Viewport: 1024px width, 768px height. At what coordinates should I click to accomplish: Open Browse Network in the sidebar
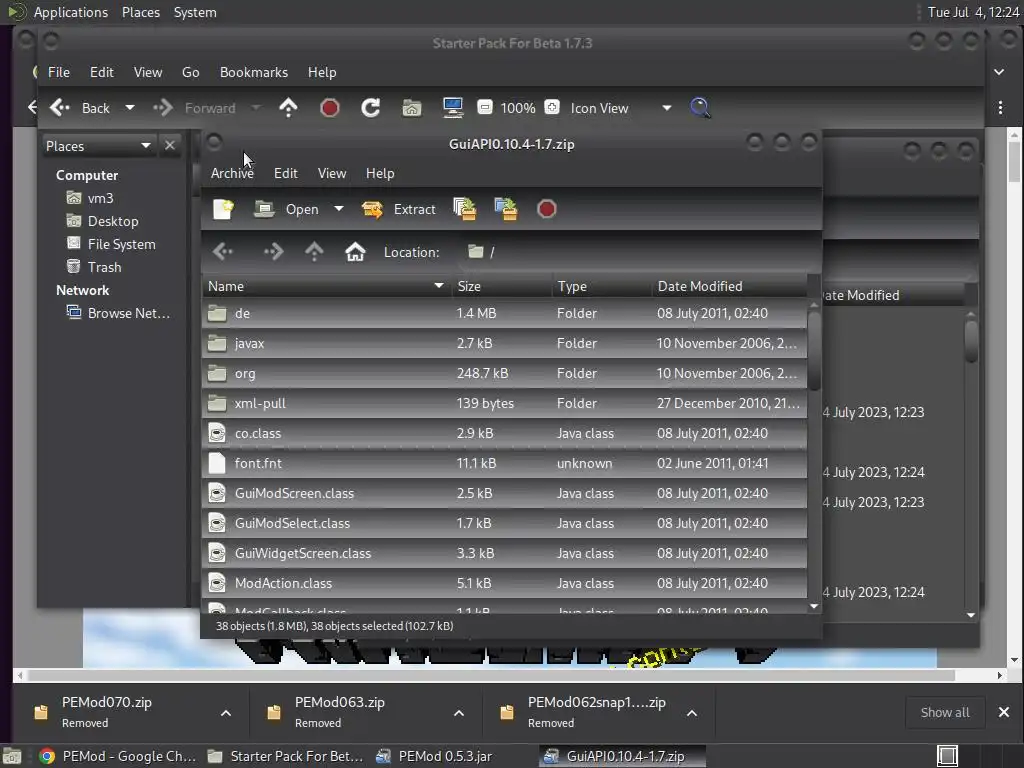118,313
